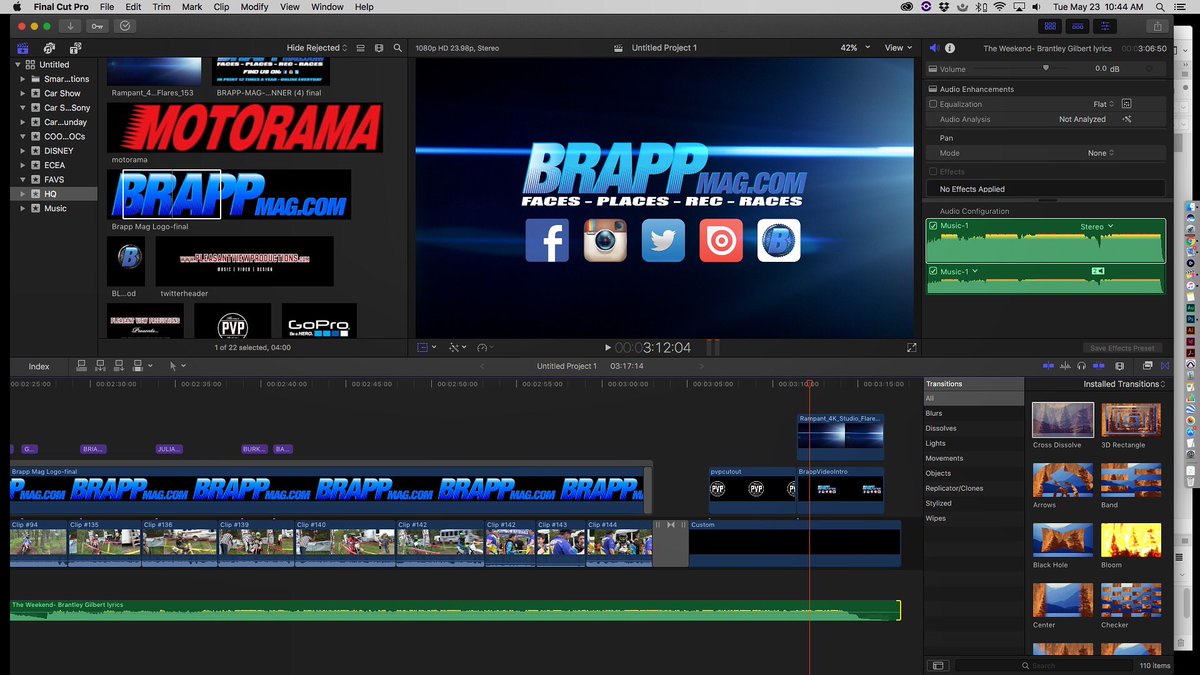The width and height of the screenshot is (1200, 675).
Task: Enter full screen viewer arrows icon
Action: pos(911,347)
